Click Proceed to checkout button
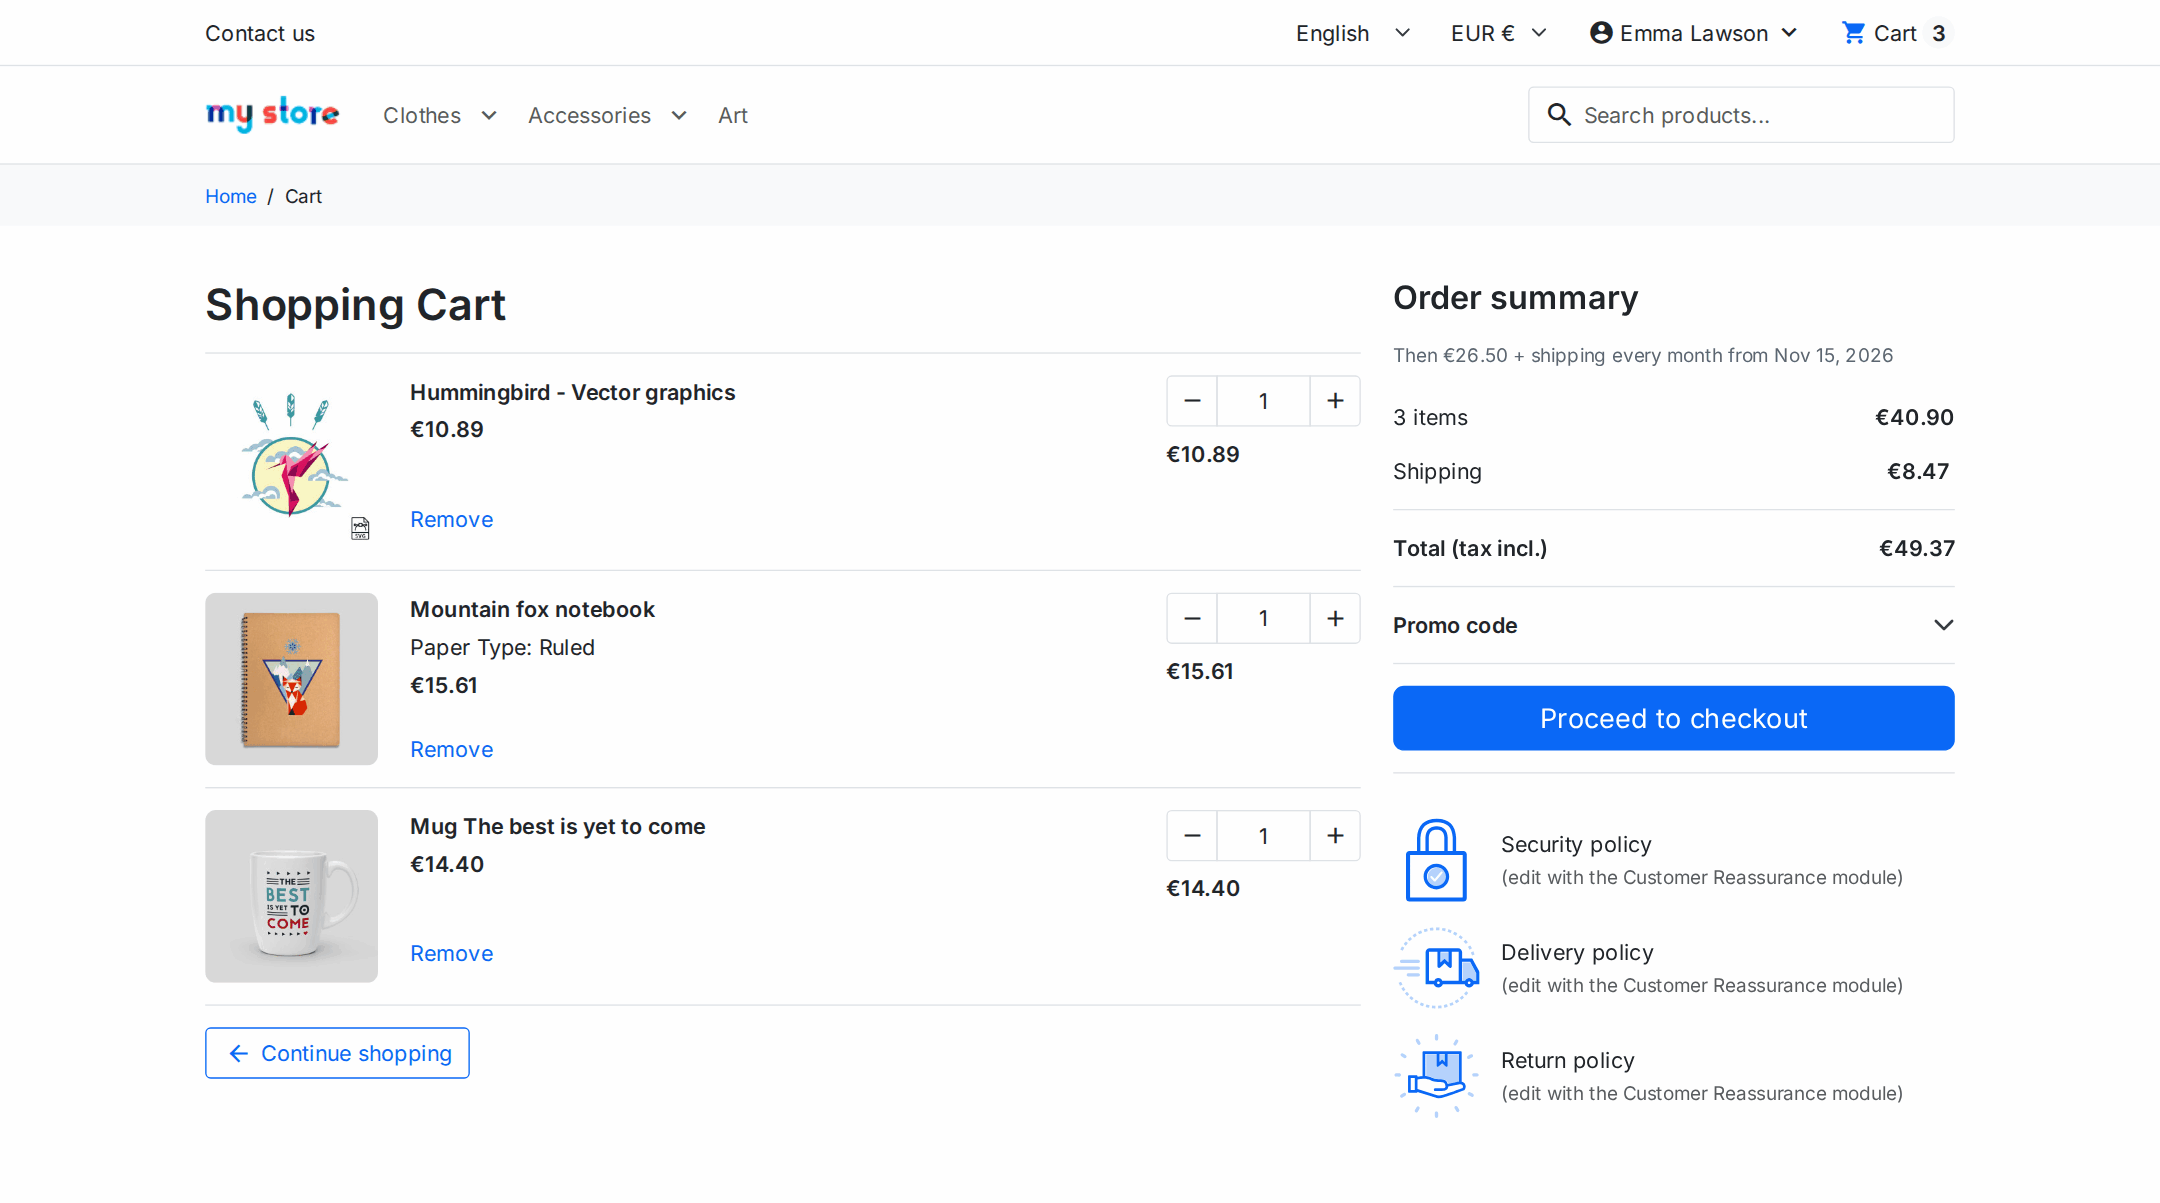This screenshot has height=1203, width=2160. pyautogui.click(x=1673, y=718)
